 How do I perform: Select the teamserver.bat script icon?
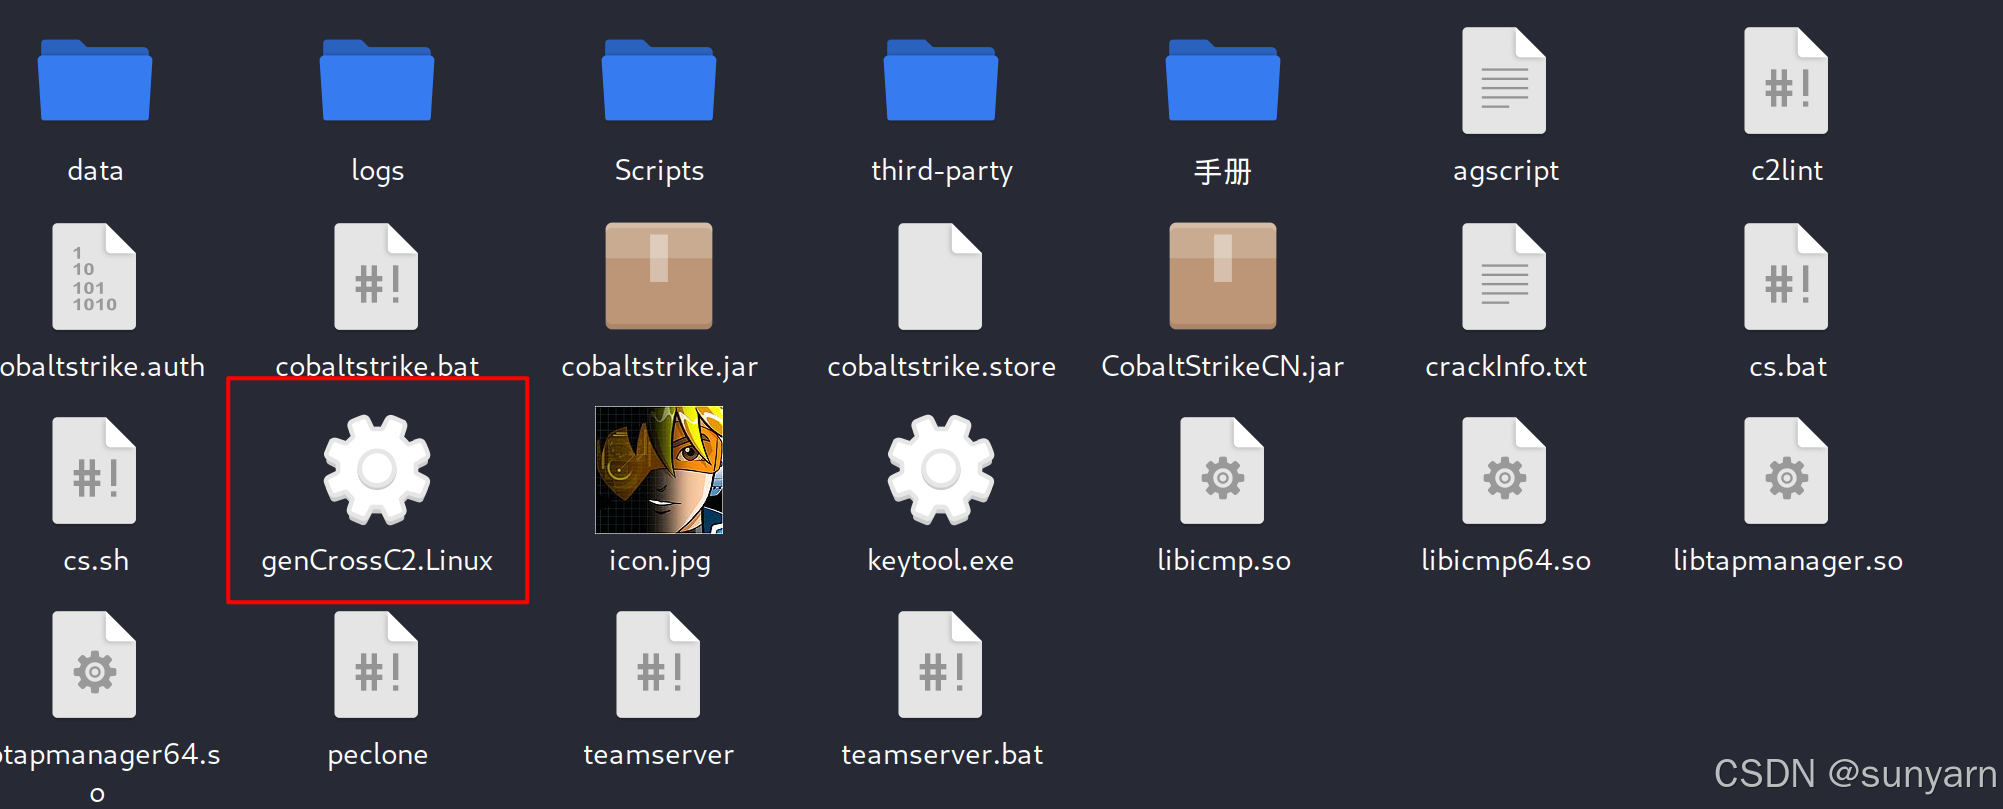coord(940,665)
